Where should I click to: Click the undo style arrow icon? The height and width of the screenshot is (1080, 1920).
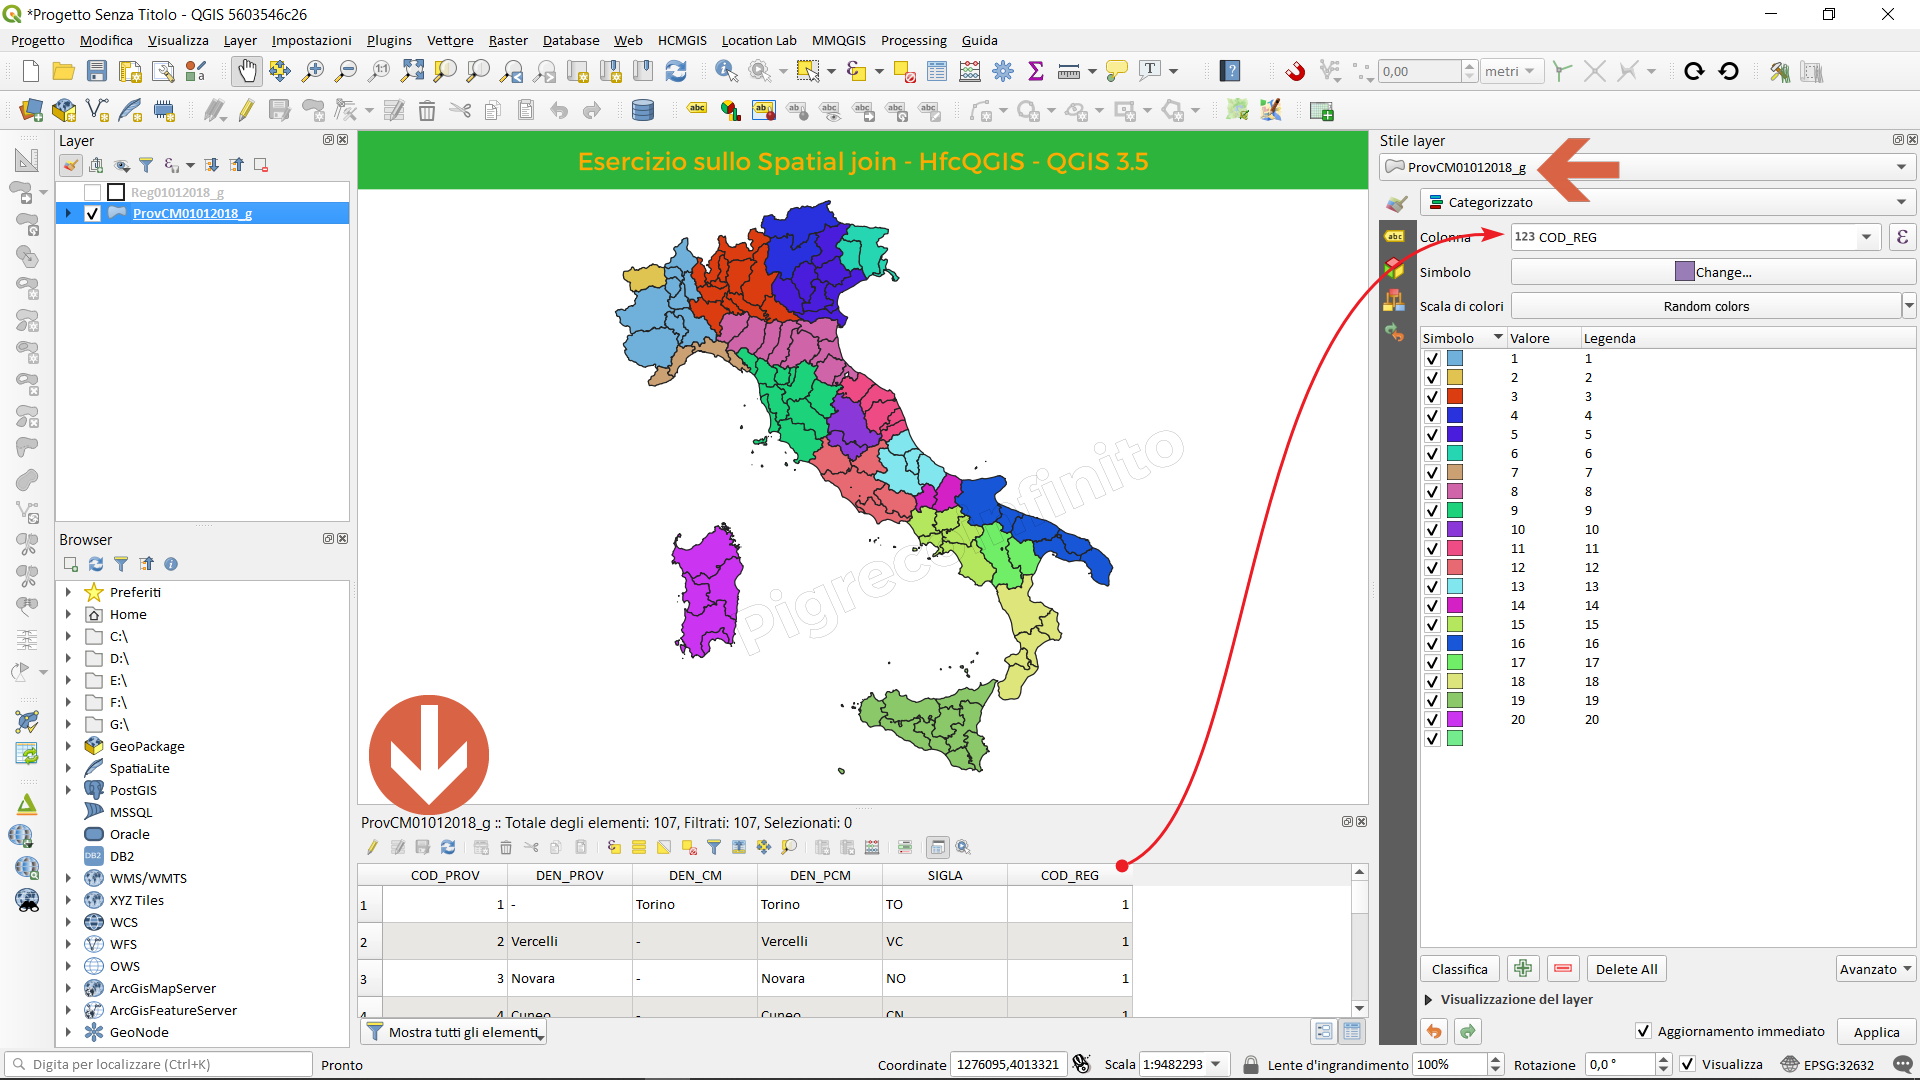pos(1434,1031)
